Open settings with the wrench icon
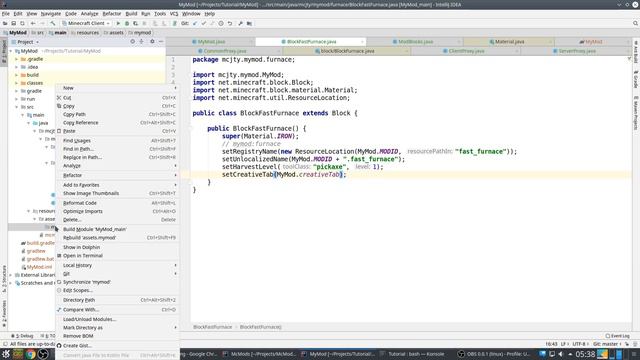Image resolution: width=640 pixels, height=360 pixels. [240, 24]
